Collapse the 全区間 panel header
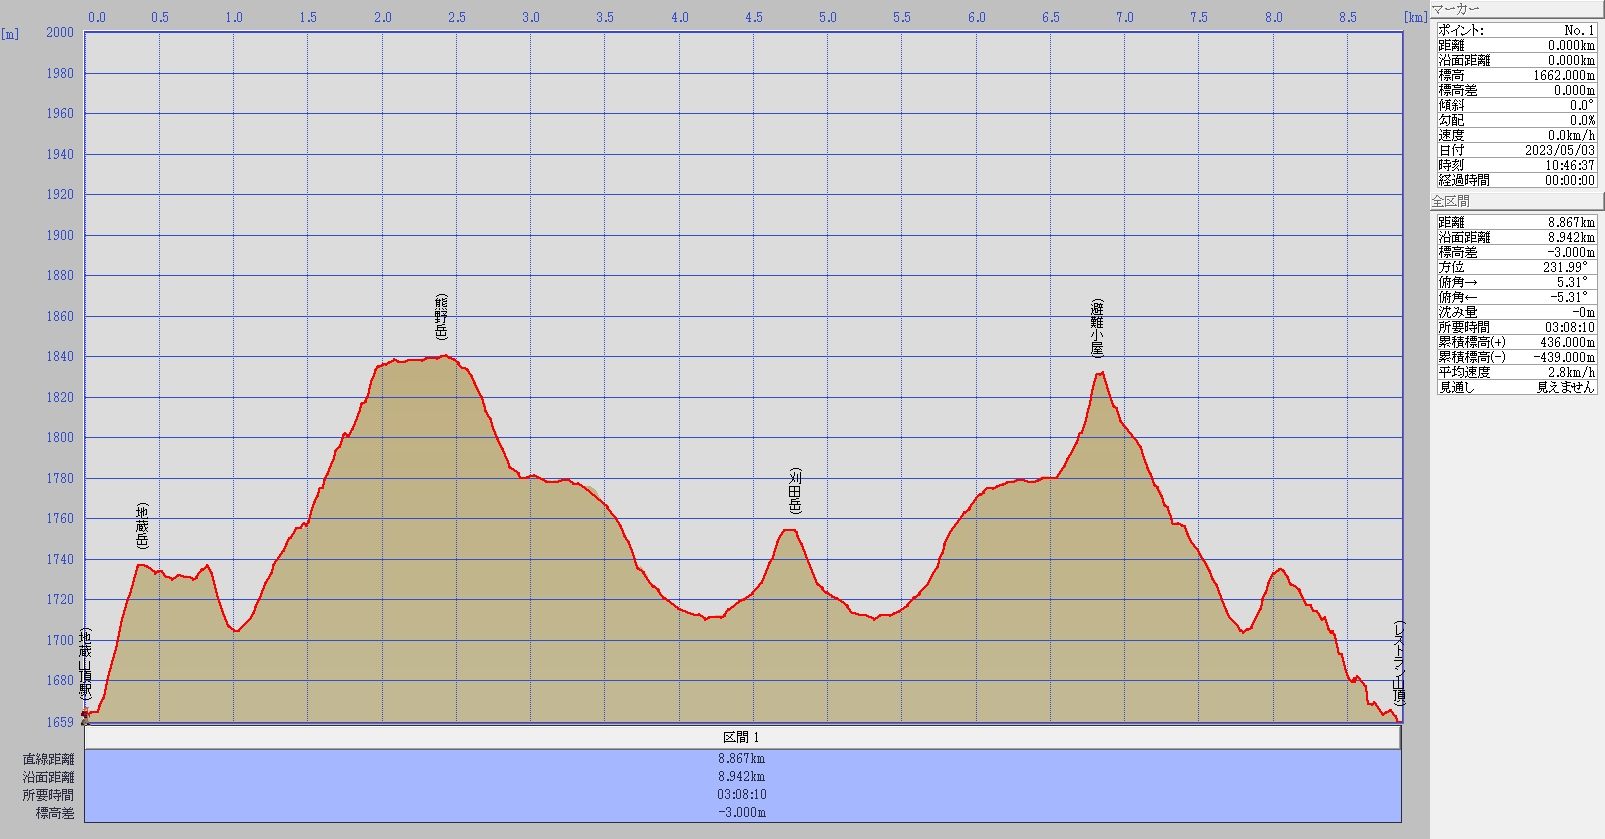Screen dimensions: 1605x839 click(x=1516, y=201)
